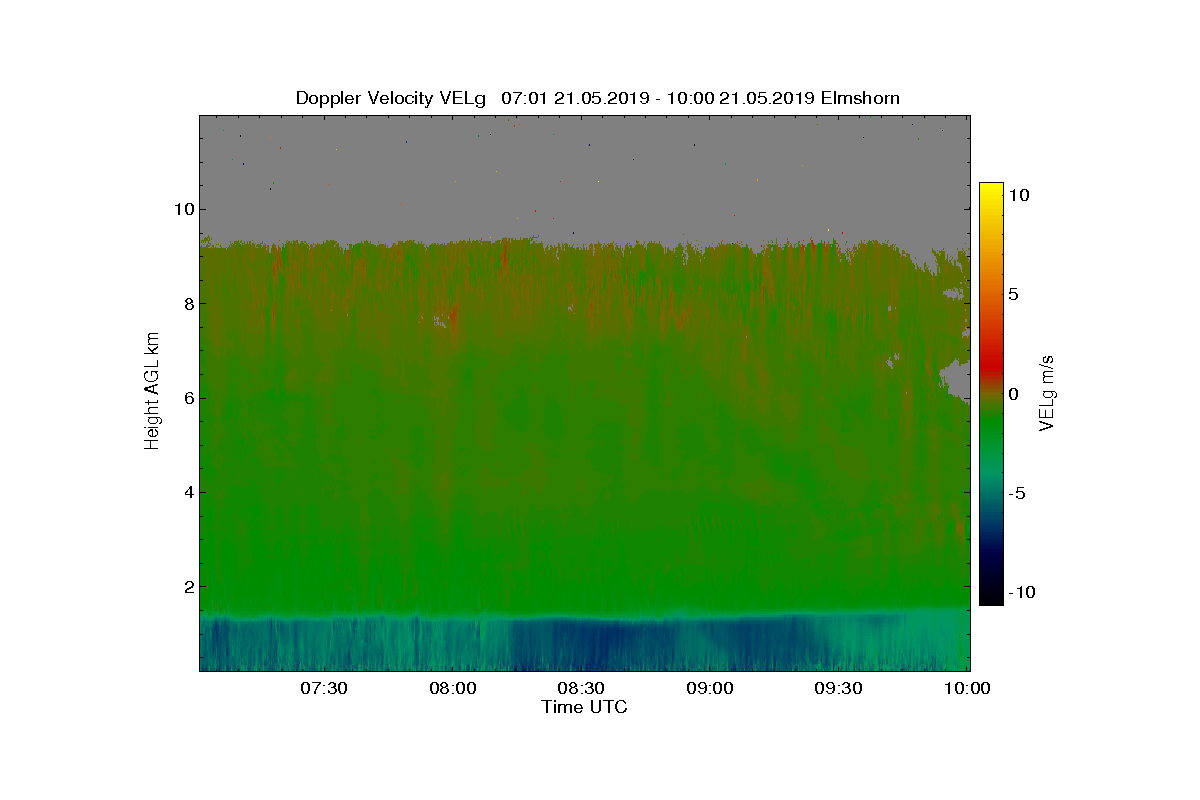Click the 'Height AGL km' y-axis label
This screenshot has height=800, width=1200.
pyautogui.click(x=153, y=392)
